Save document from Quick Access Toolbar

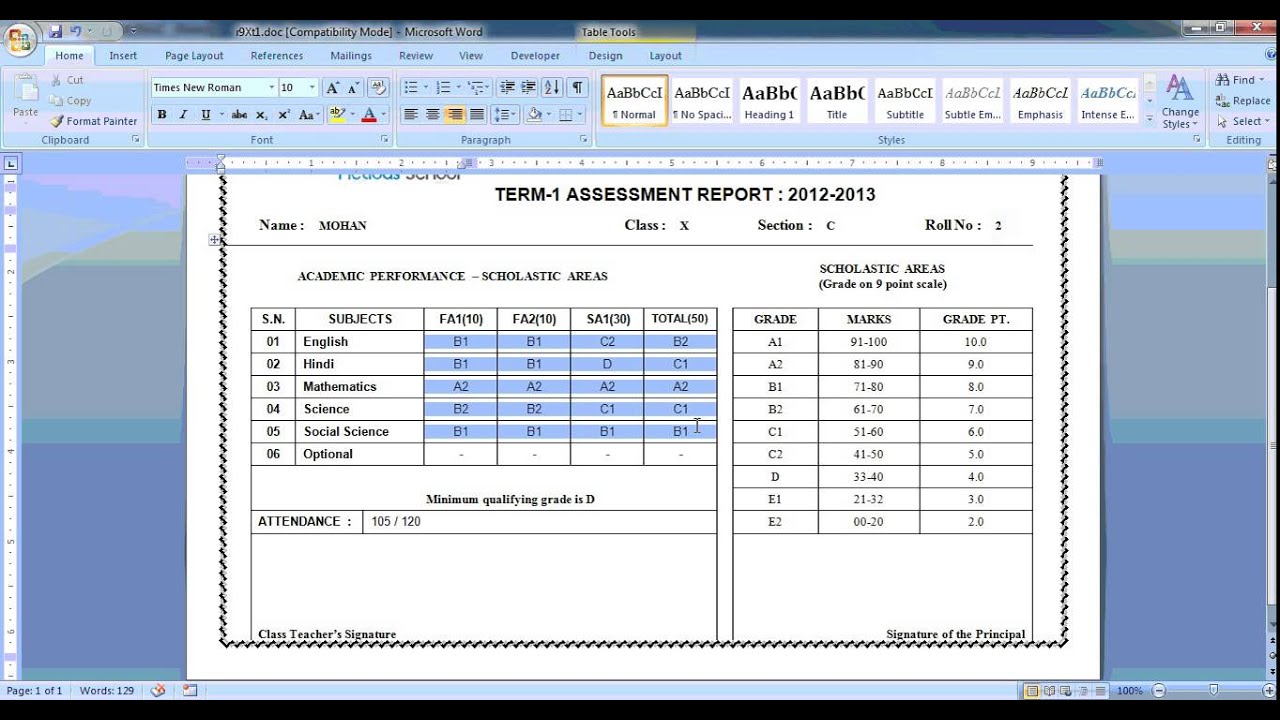click(x=56, y=32)
